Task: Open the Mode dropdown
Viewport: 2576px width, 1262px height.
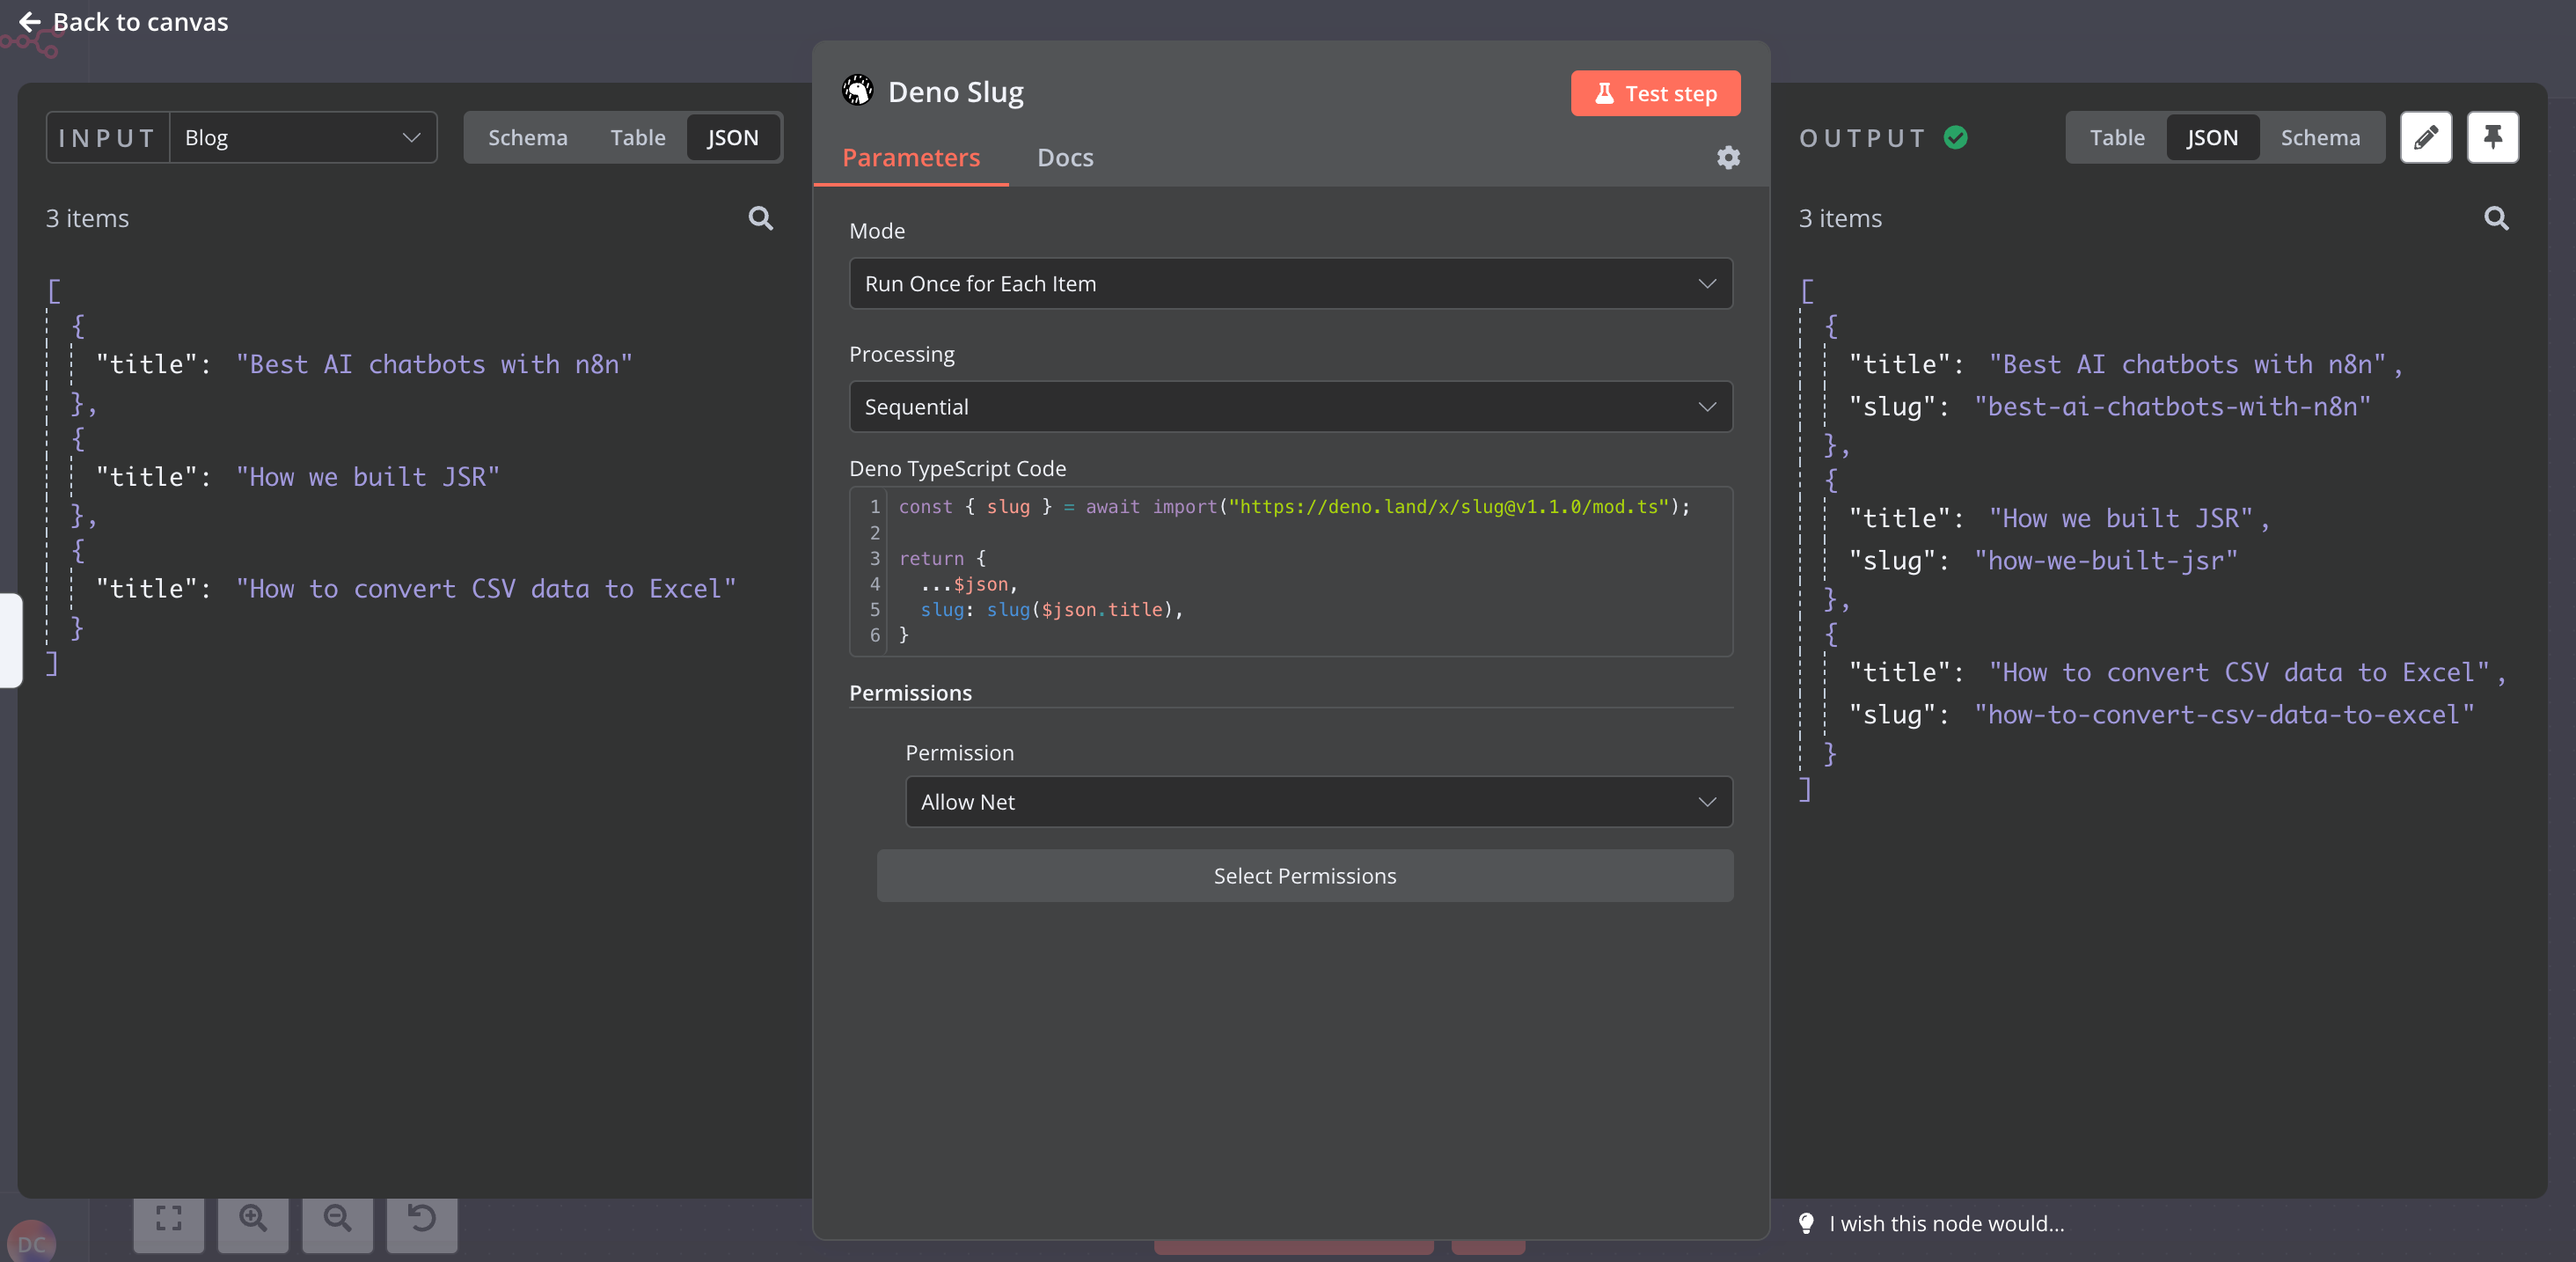Action: 1290,284
